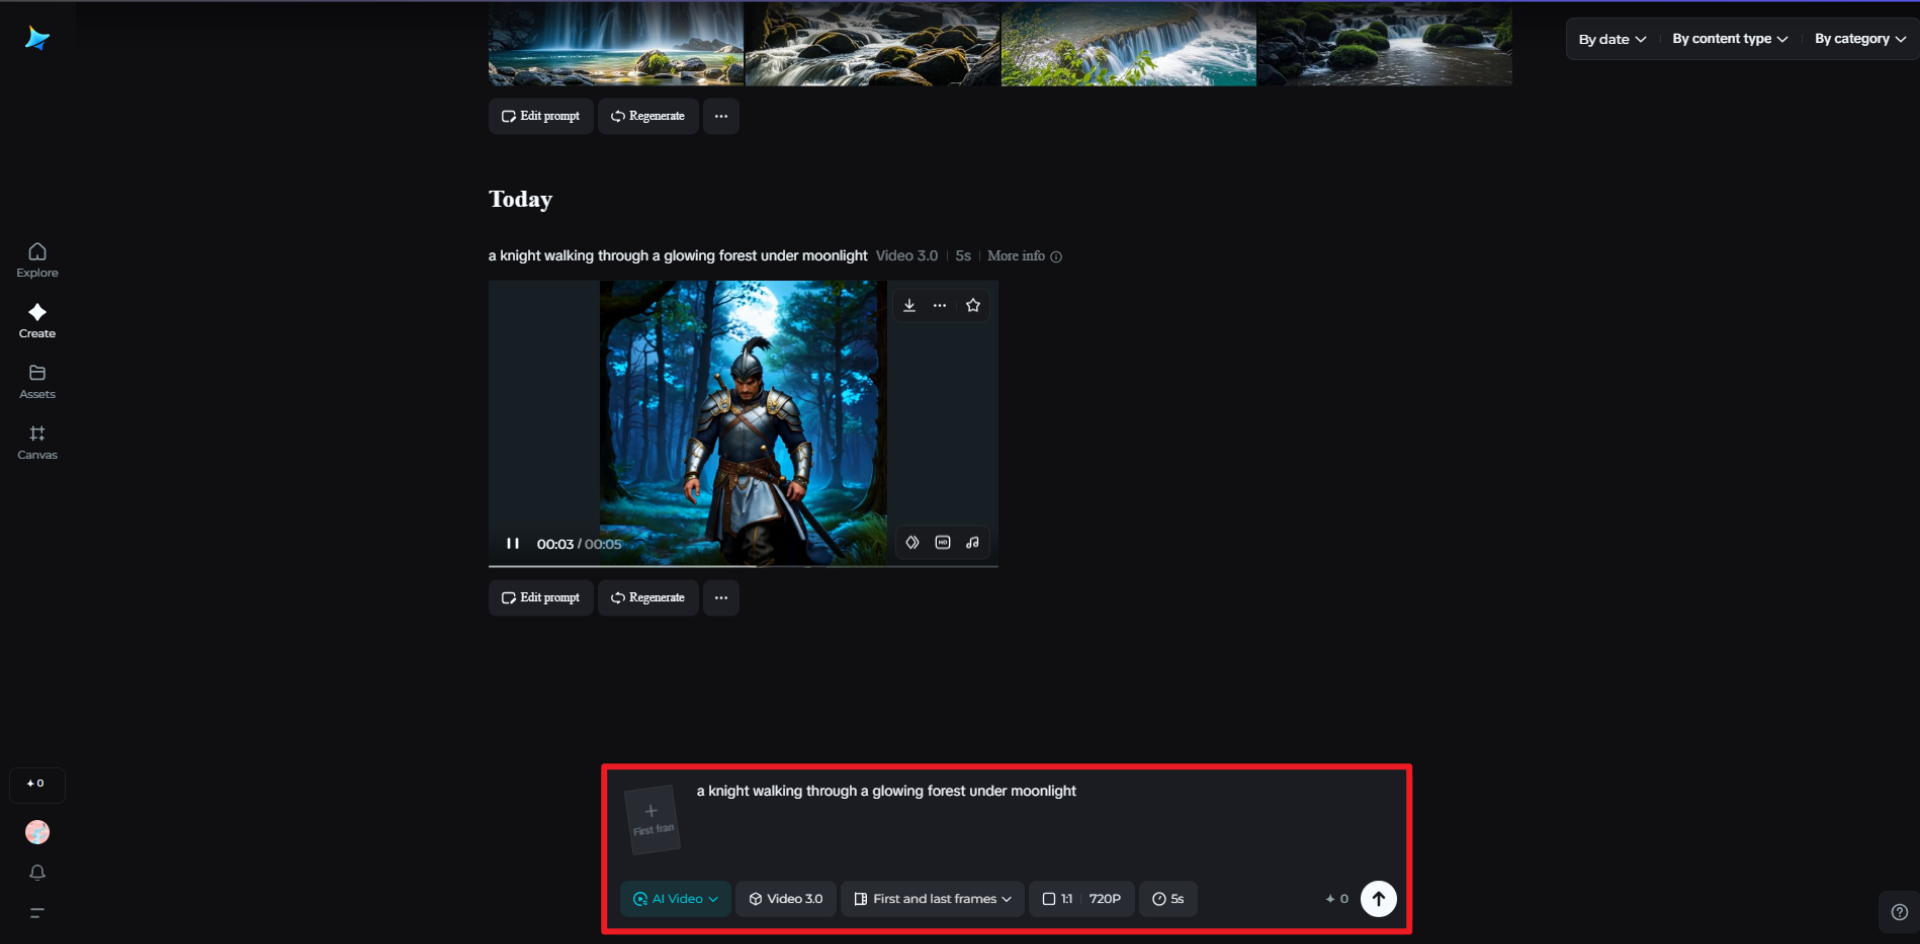This screenshot has height=944, width=1920.
Task: Open the first waterfall thumbnail
Action: [x=616, y=43]
